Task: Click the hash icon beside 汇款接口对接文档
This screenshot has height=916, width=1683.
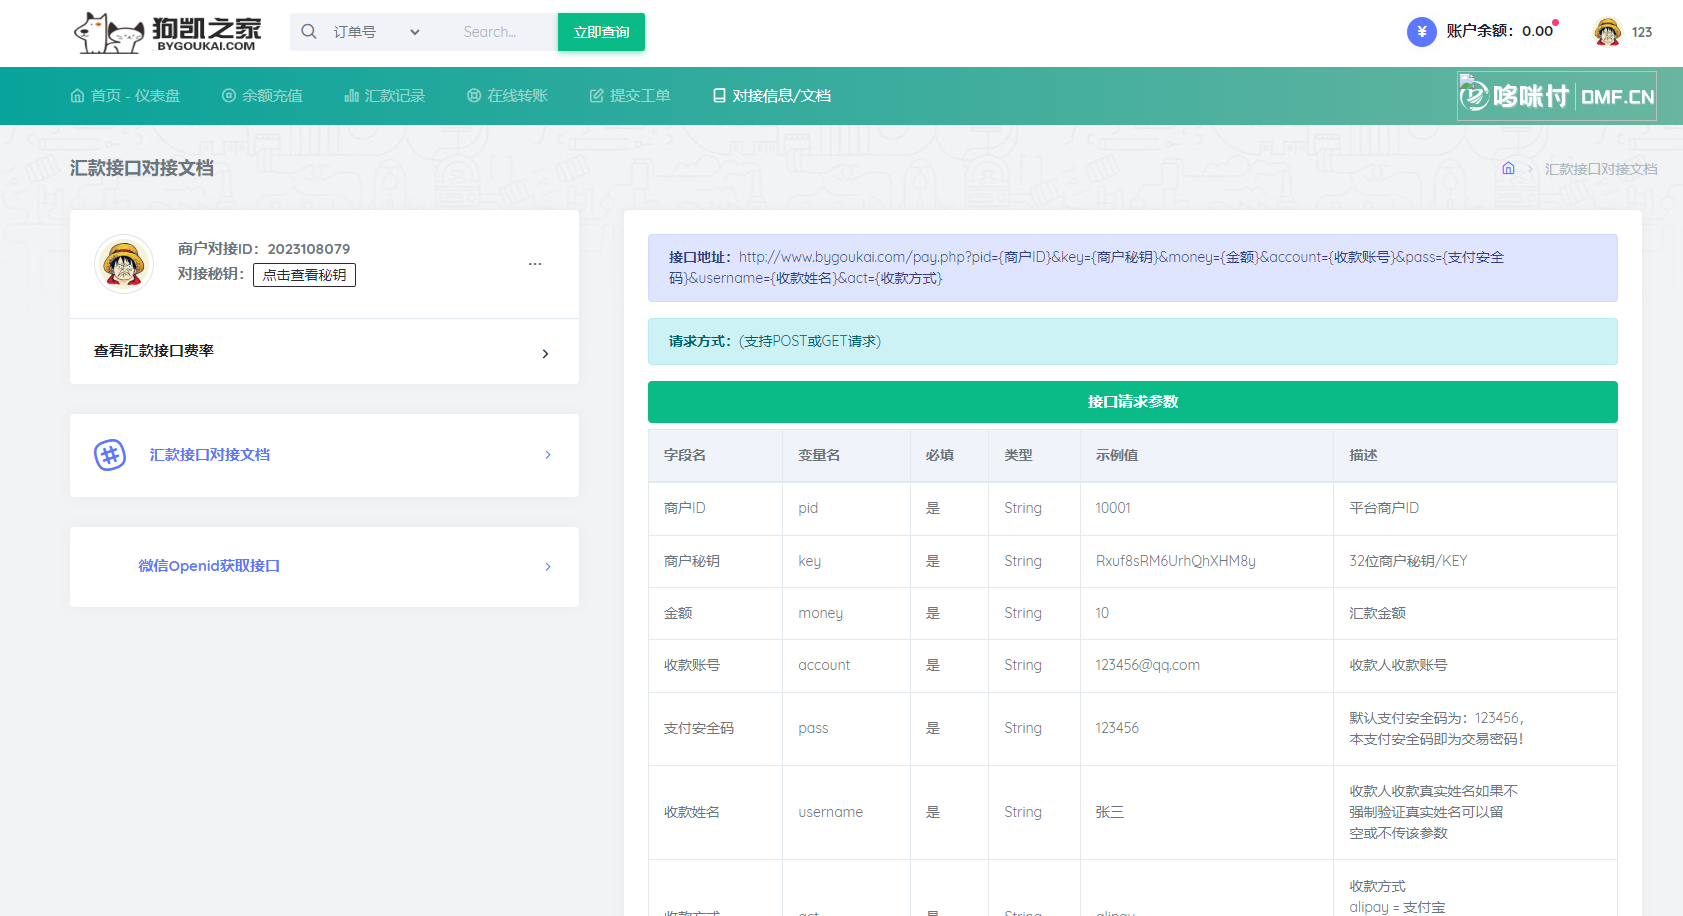Action: coord(110,455)
